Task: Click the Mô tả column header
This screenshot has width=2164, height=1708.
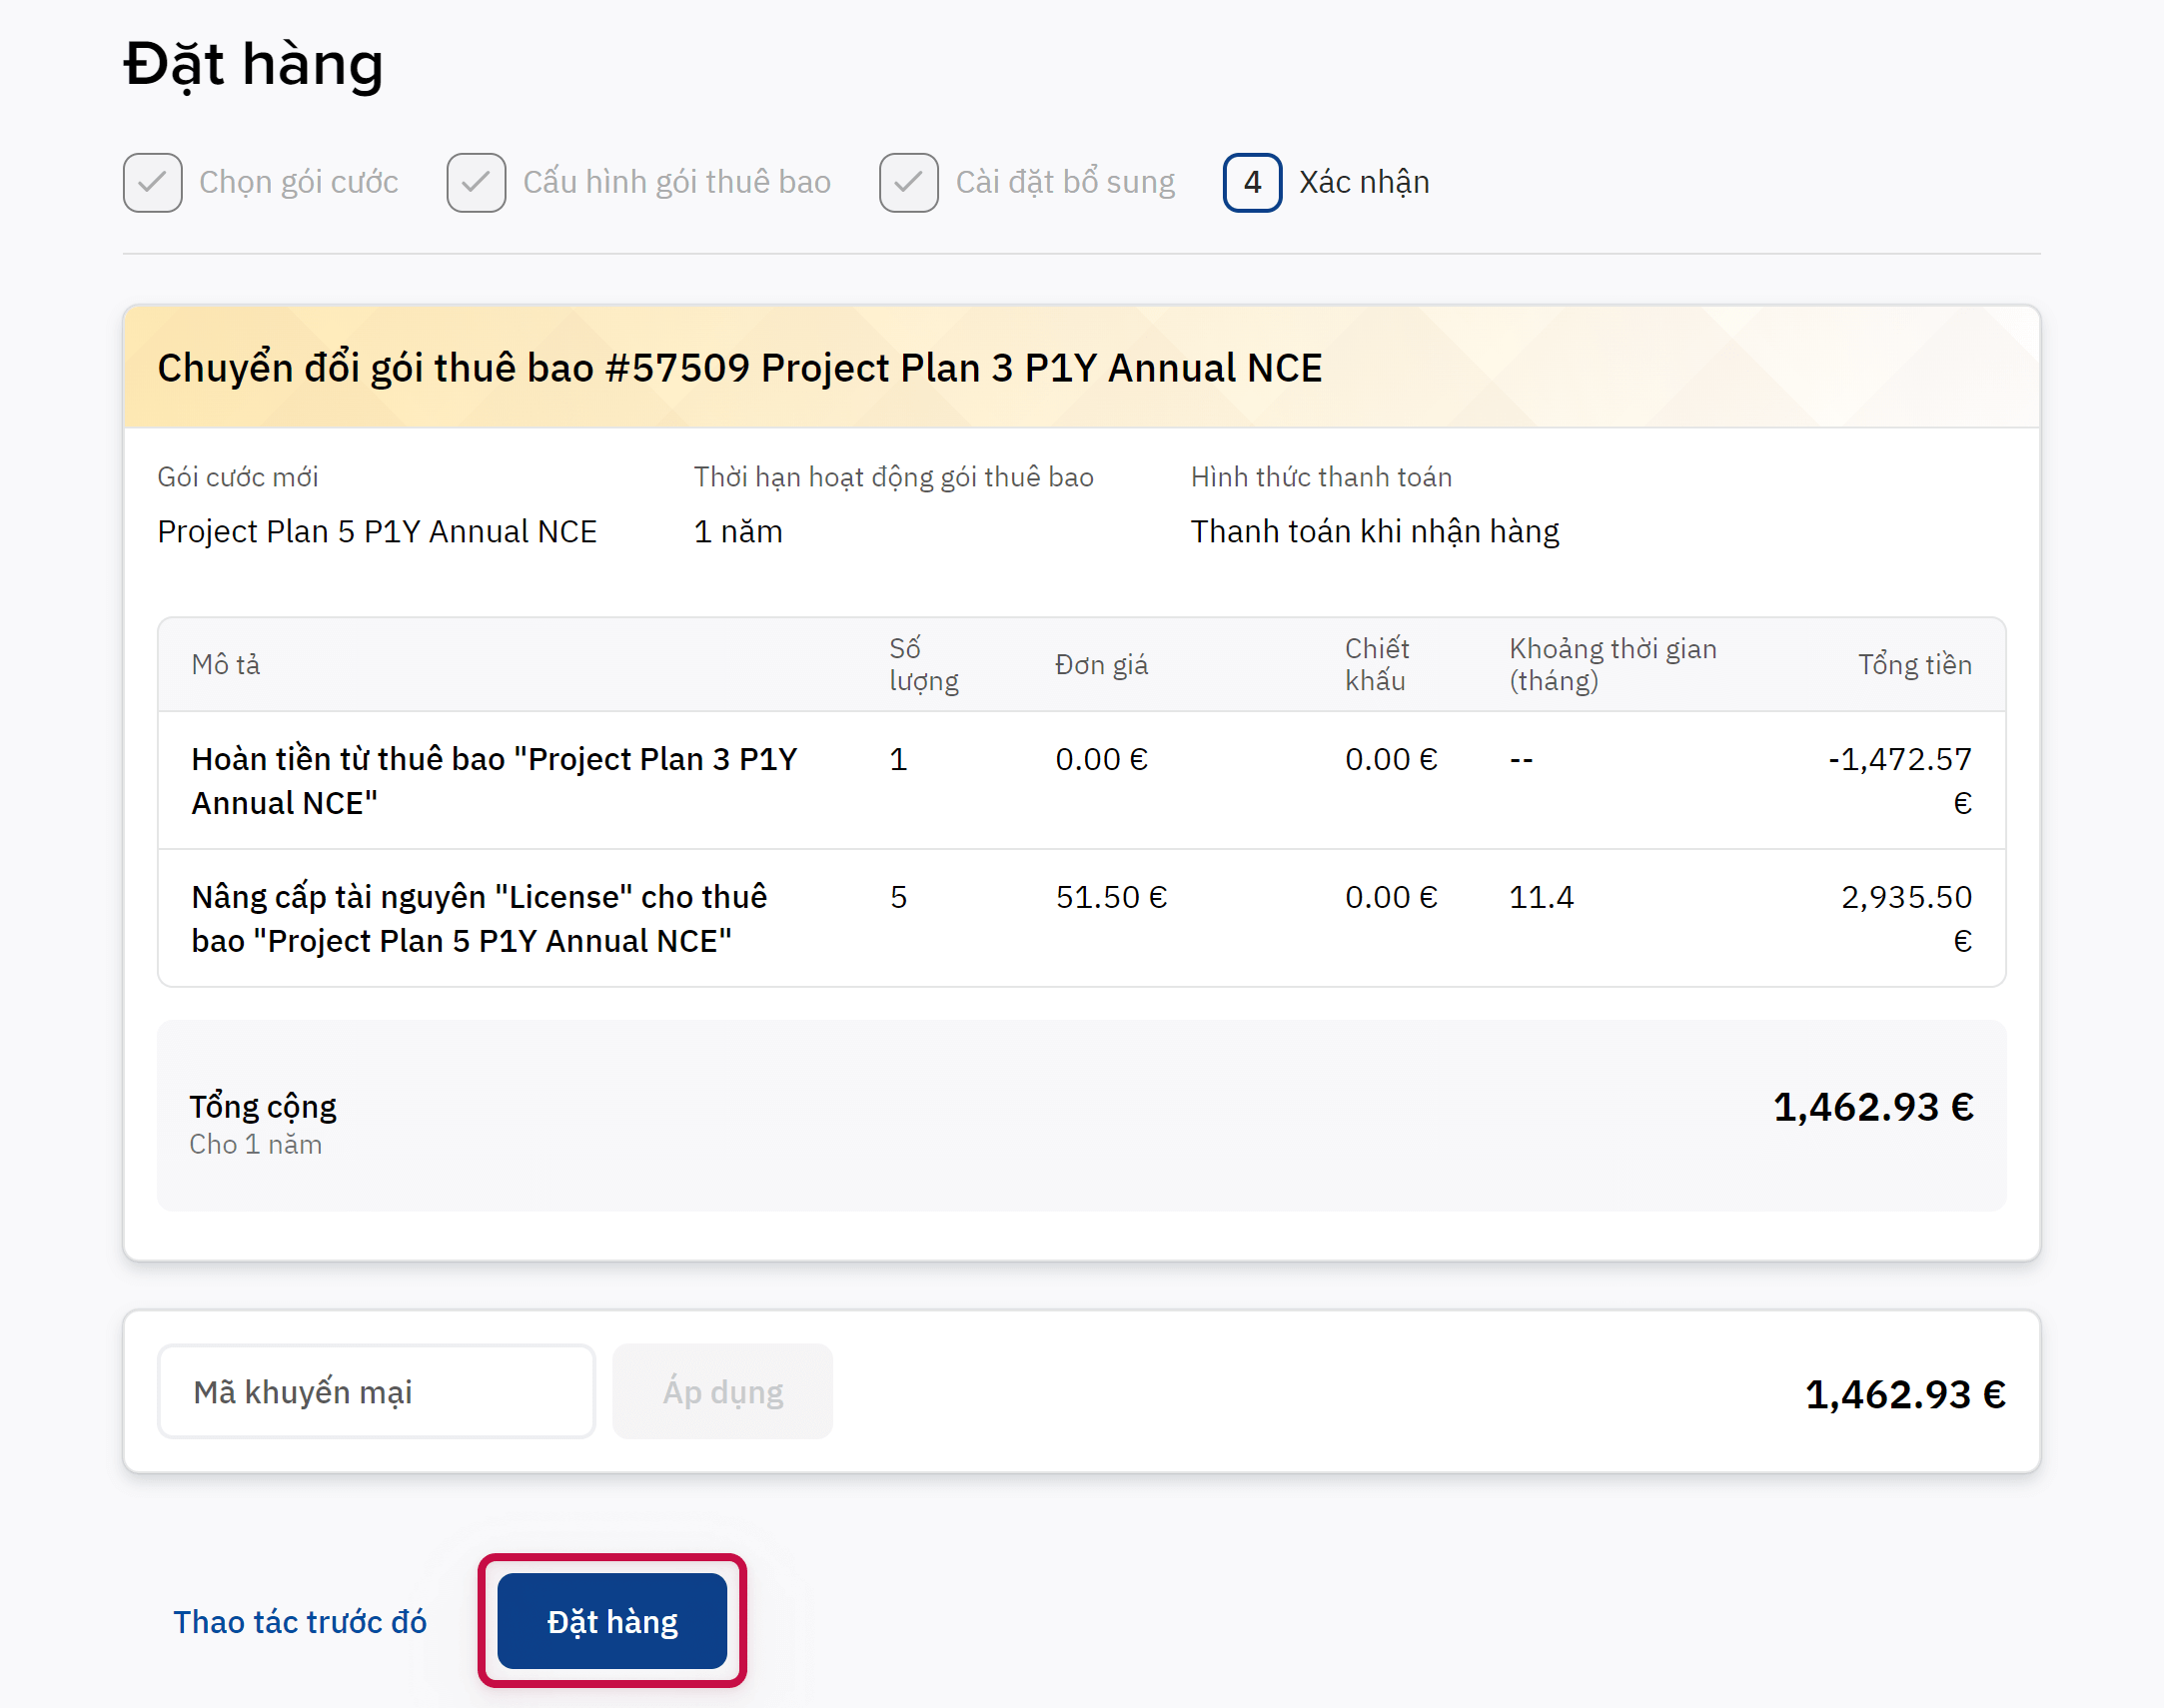Action: click(x=226, y=664)
